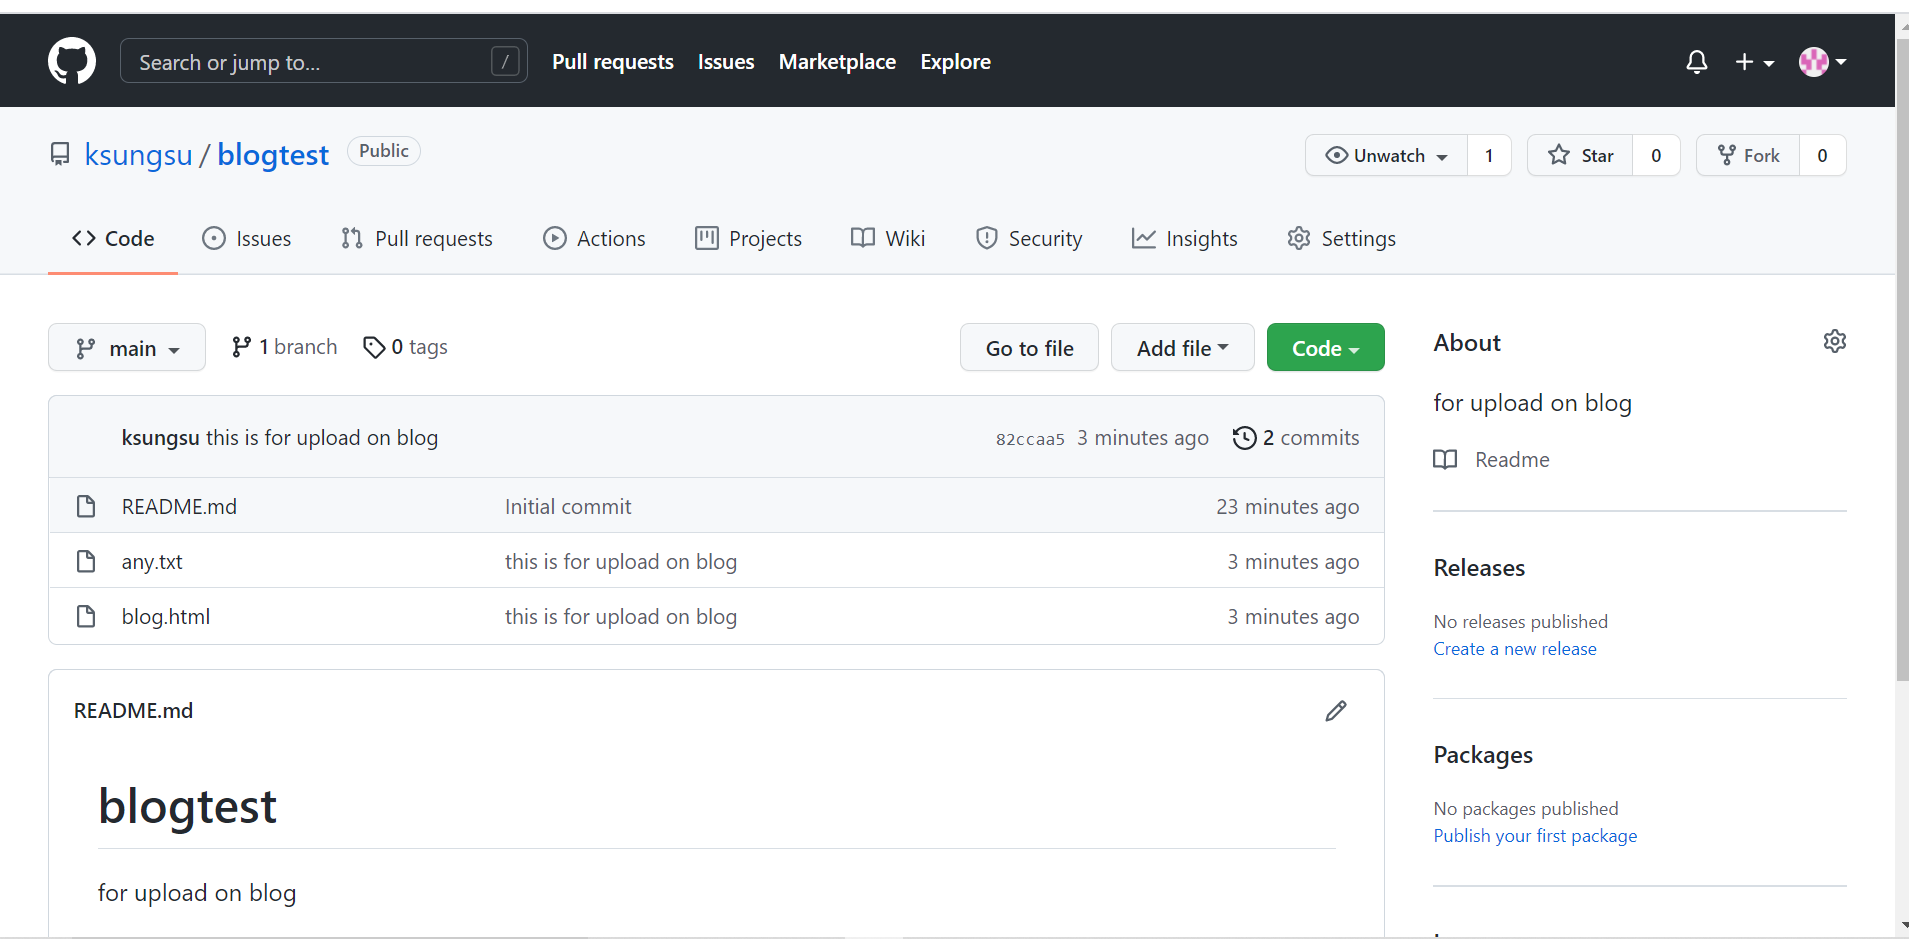Go to GitHub home via Octocat logo
Image resolution: width=1909 pixels, height=939 pixels.
click(x=72, y=61)
